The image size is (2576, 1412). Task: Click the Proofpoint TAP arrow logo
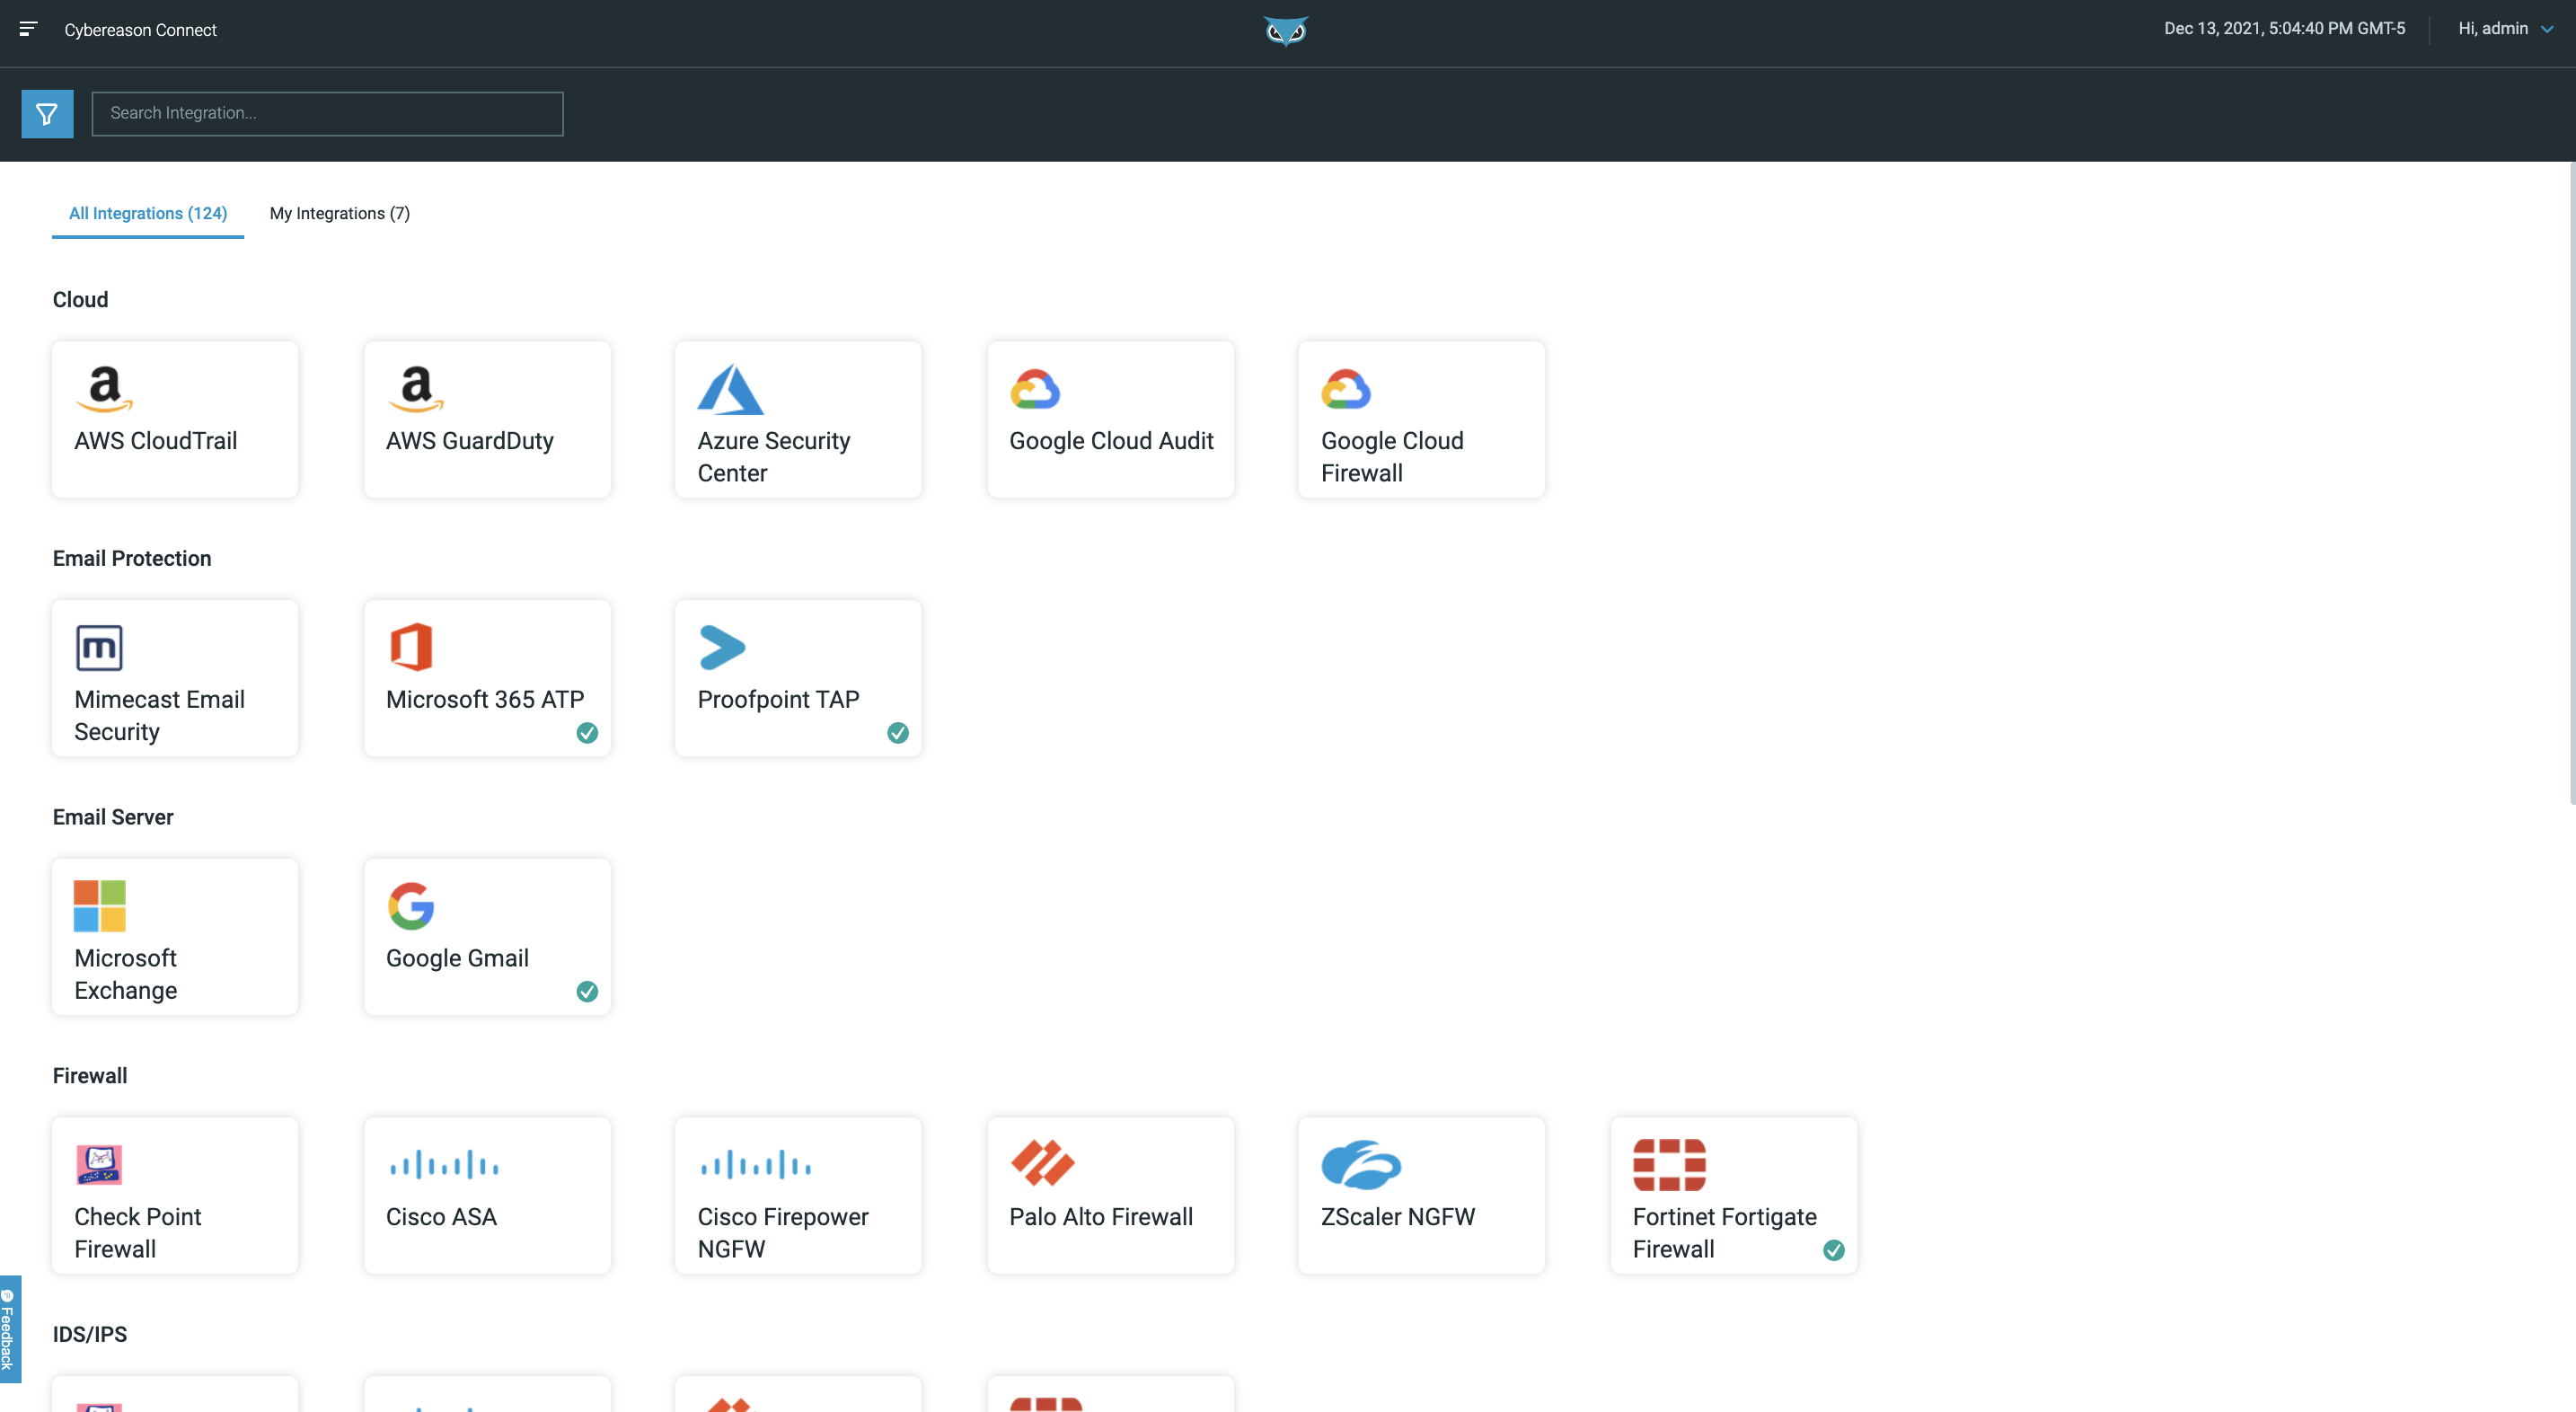click(722, 647)
